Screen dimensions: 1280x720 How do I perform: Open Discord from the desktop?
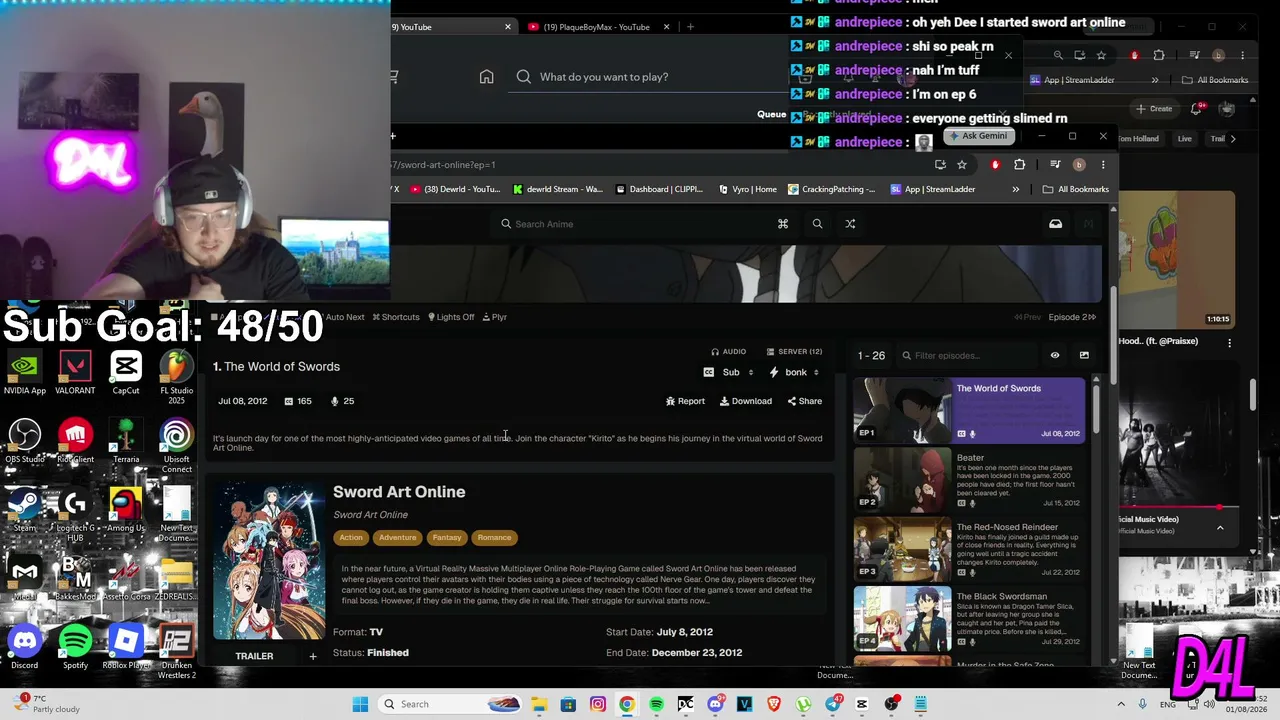coord(24,645)
